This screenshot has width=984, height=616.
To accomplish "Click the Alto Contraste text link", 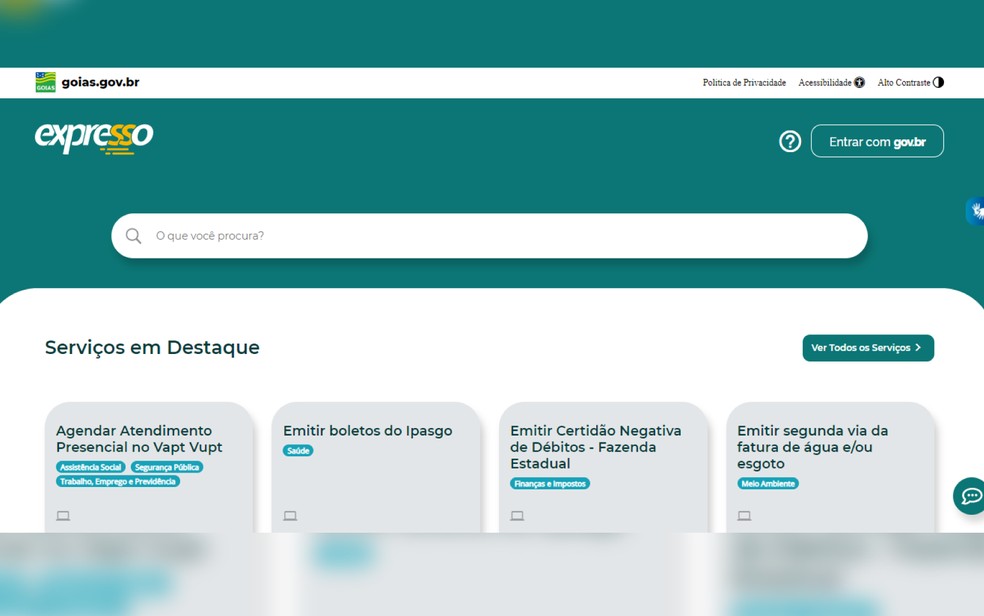I will tap(904, 83).
